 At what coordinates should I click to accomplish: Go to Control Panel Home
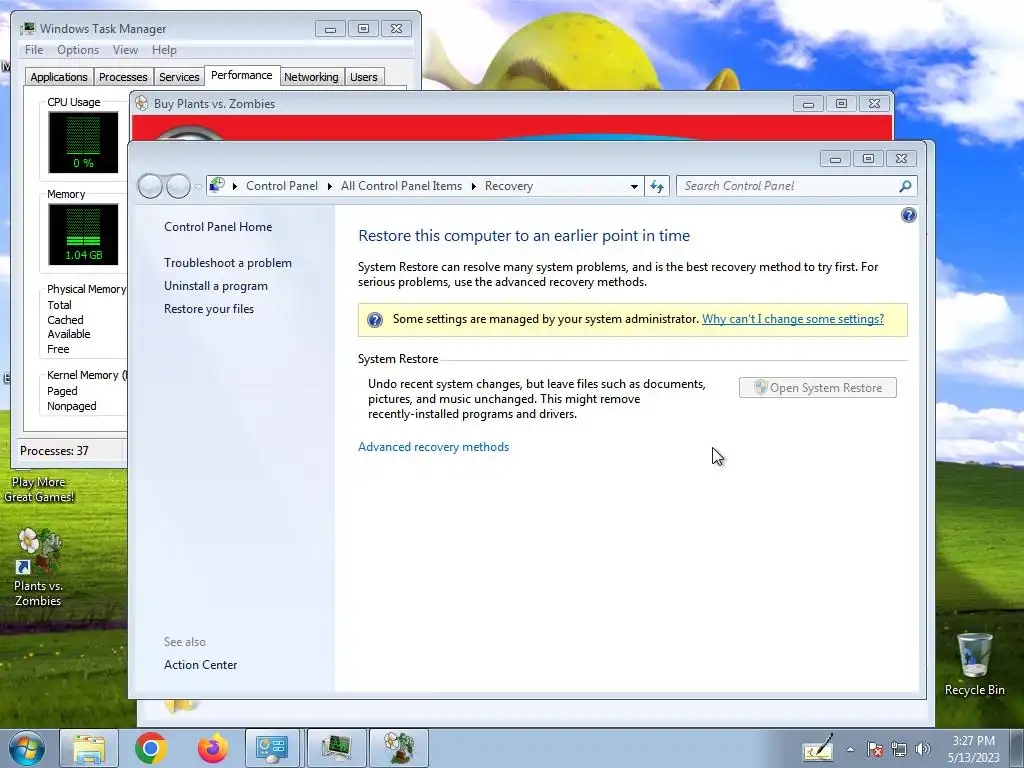[218, 227]
